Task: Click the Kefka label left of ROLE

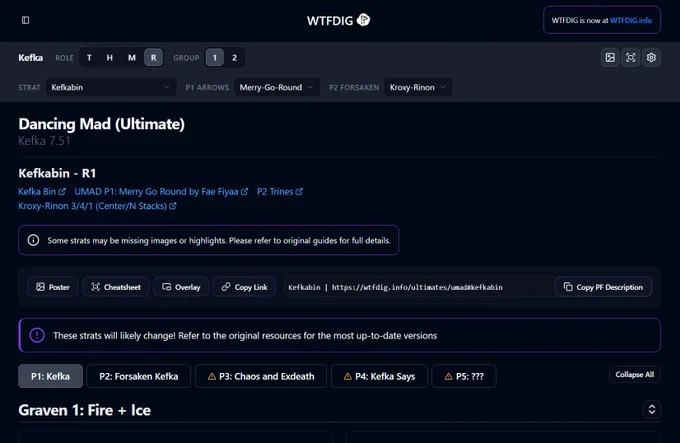Action: click(x=30, y=58)
